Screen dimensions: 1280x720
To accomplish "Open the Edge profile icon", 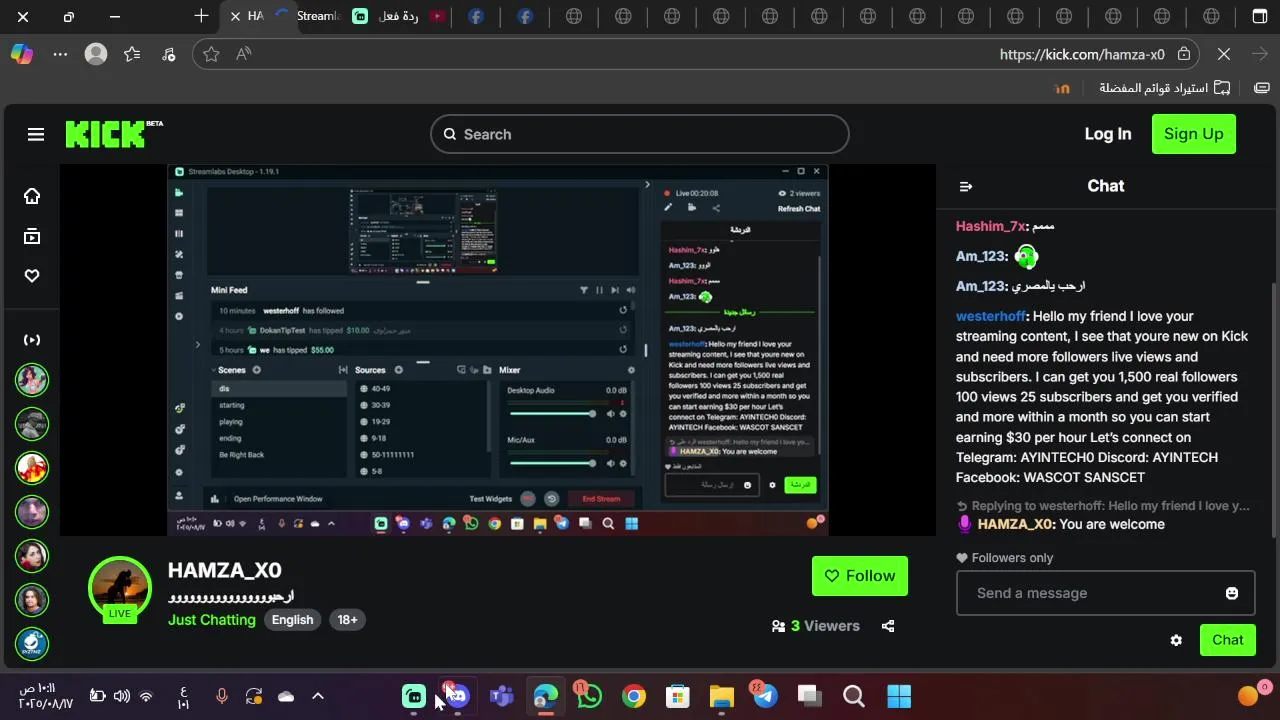I will pos(96,54).
